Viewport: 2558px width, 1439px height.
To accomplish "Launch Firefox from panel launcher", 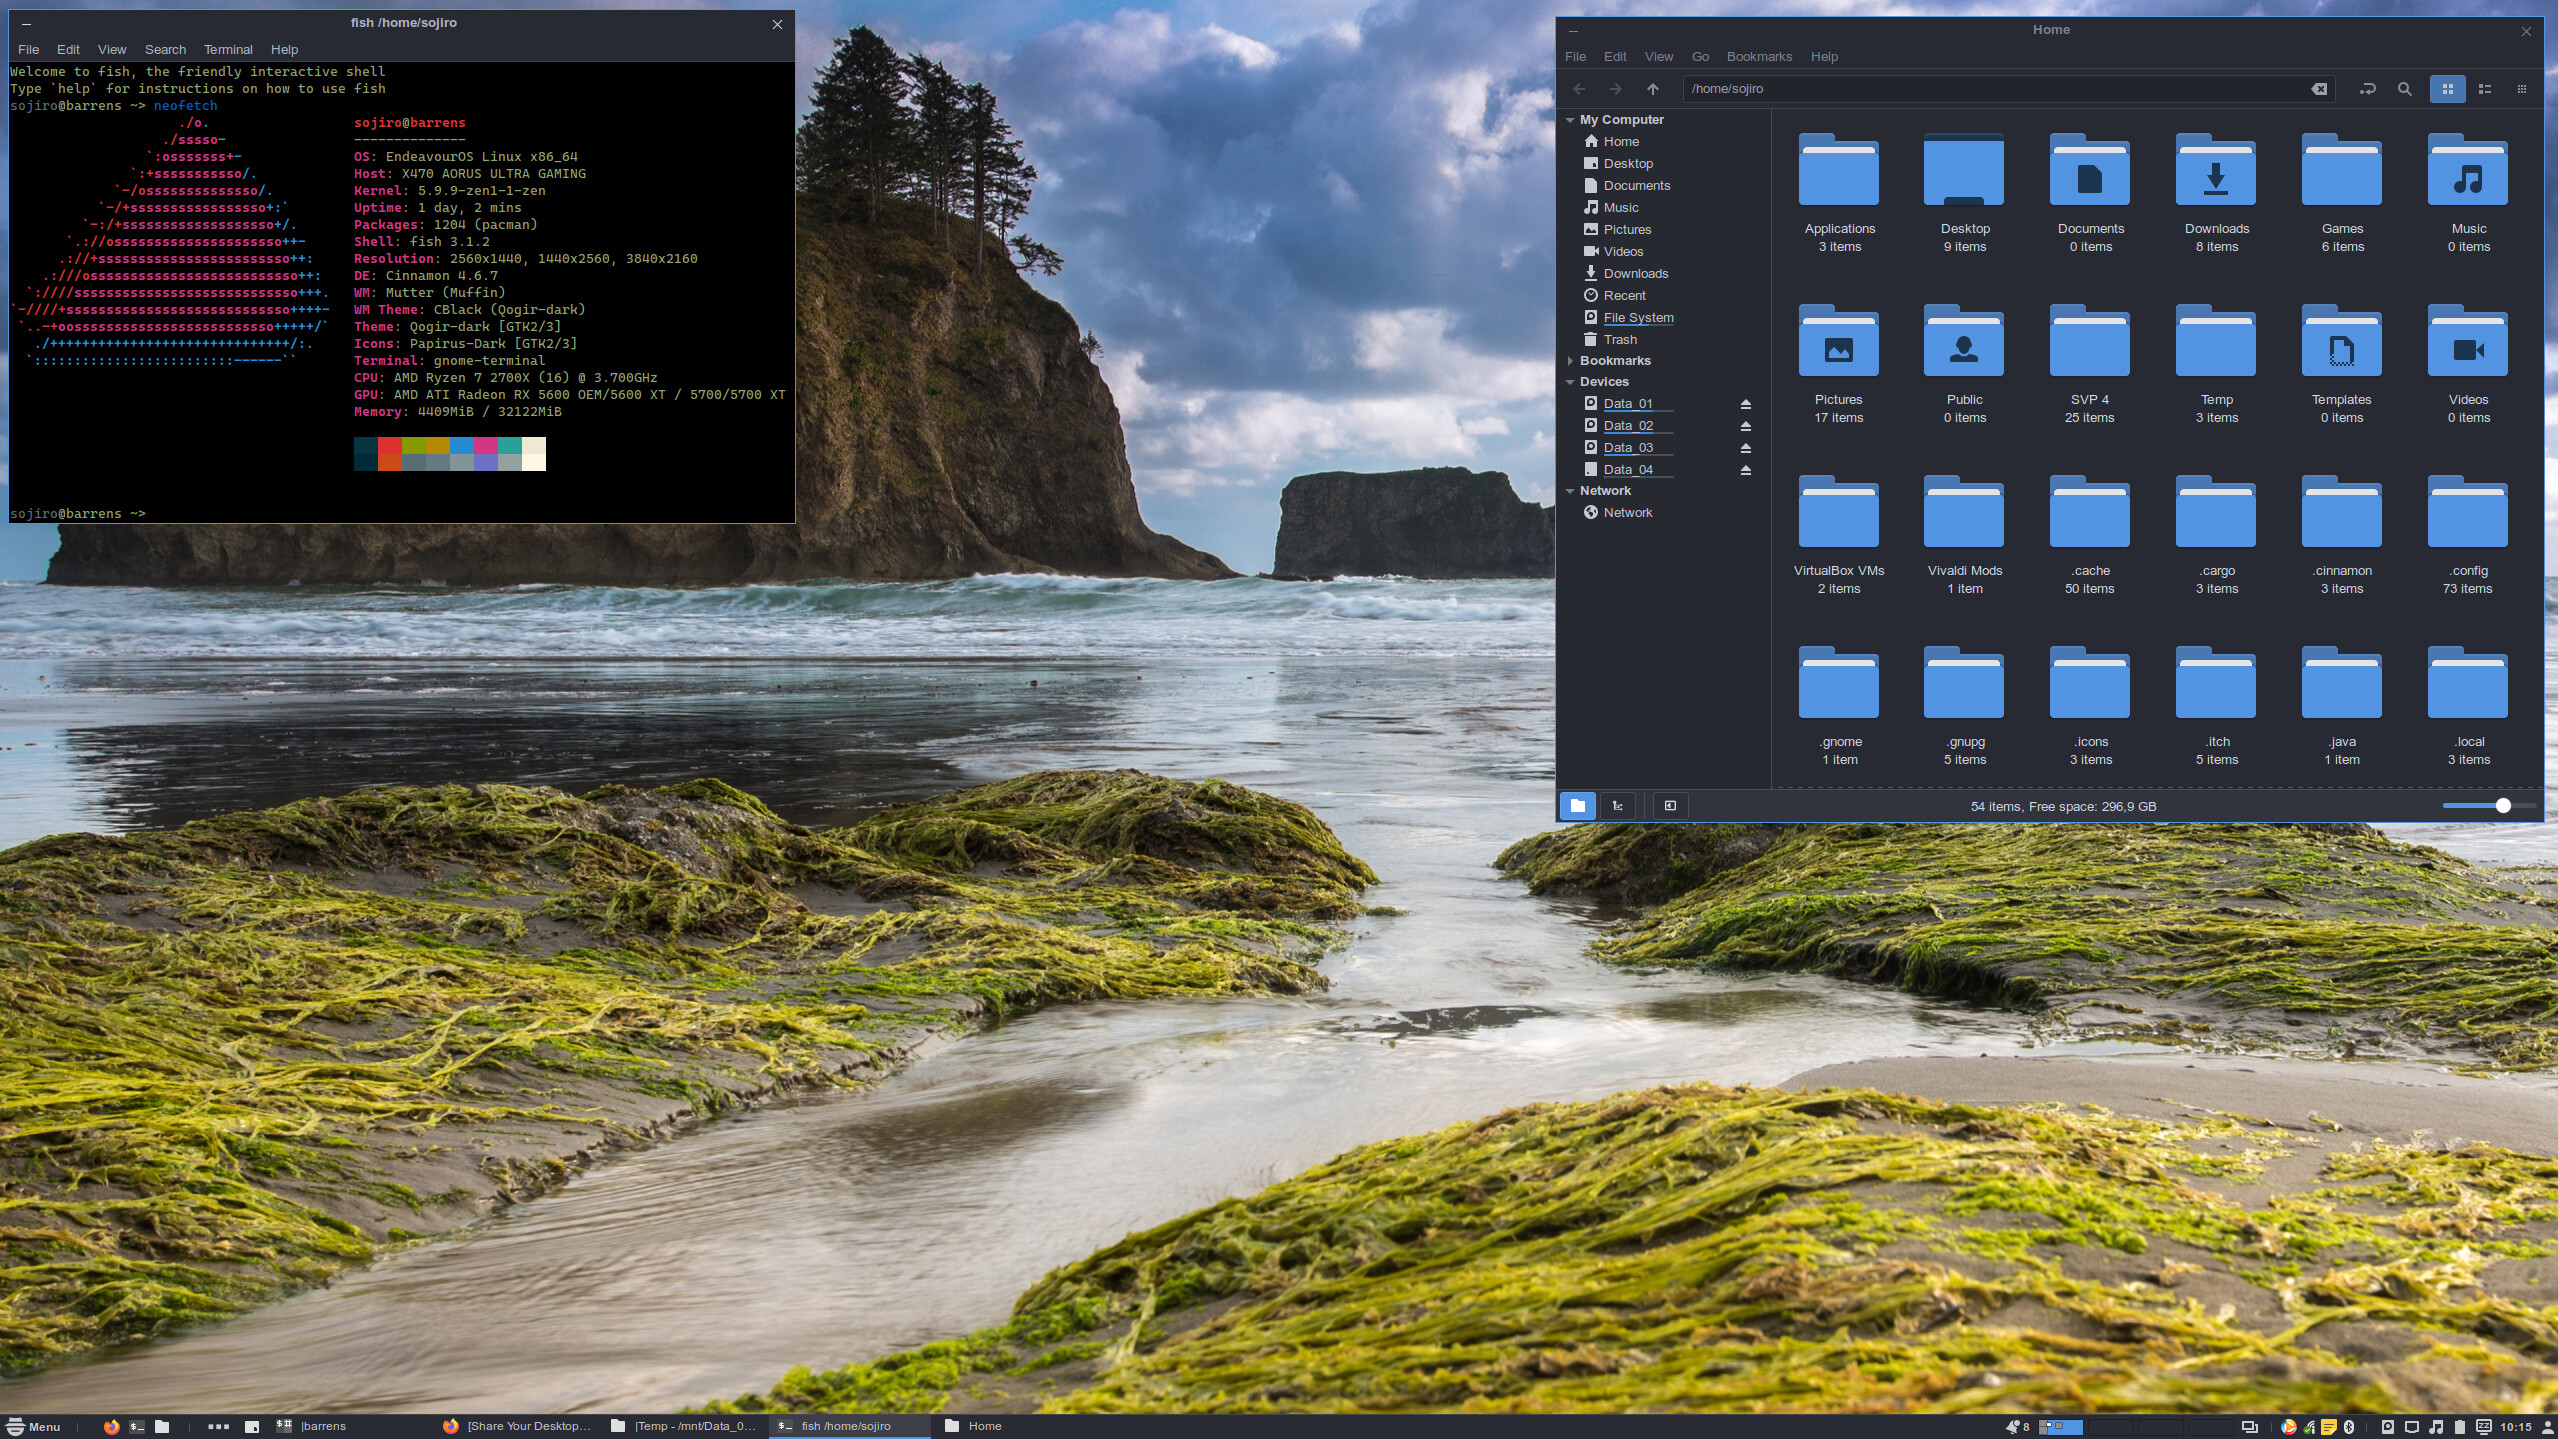I will [111, 1427].
